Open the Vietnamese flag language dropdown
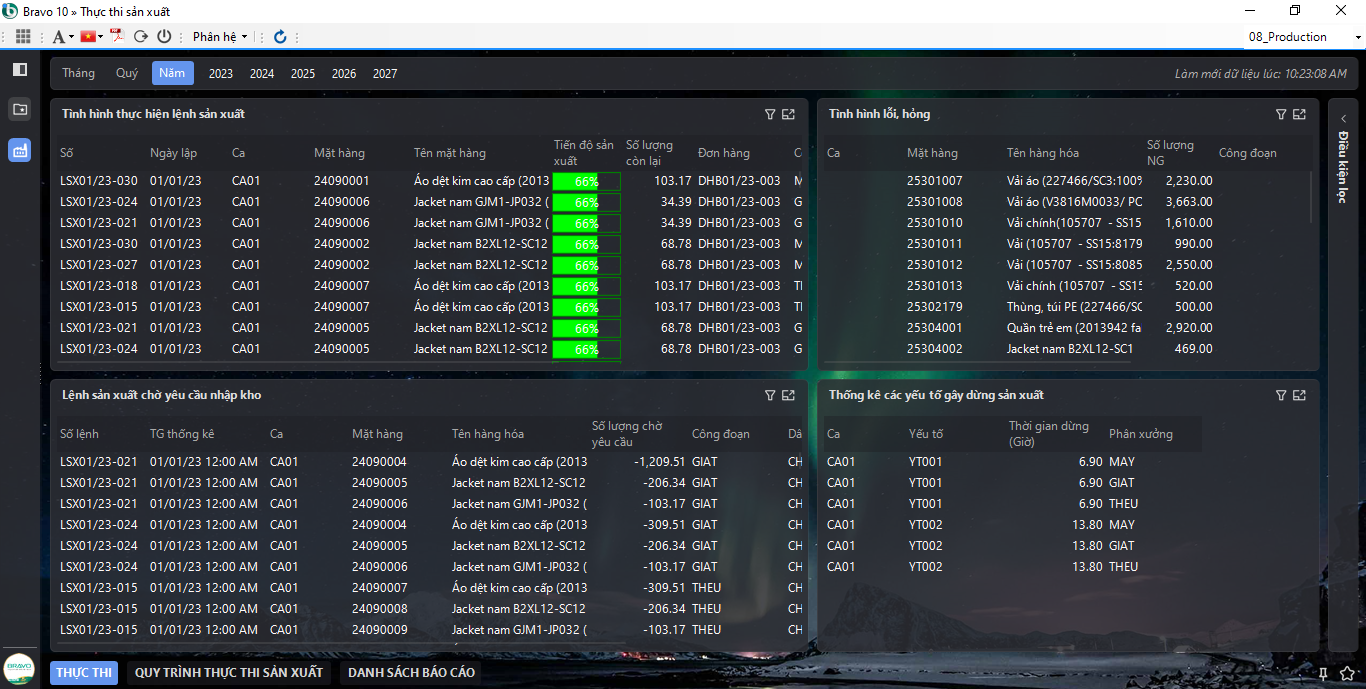 pos(92,37)
